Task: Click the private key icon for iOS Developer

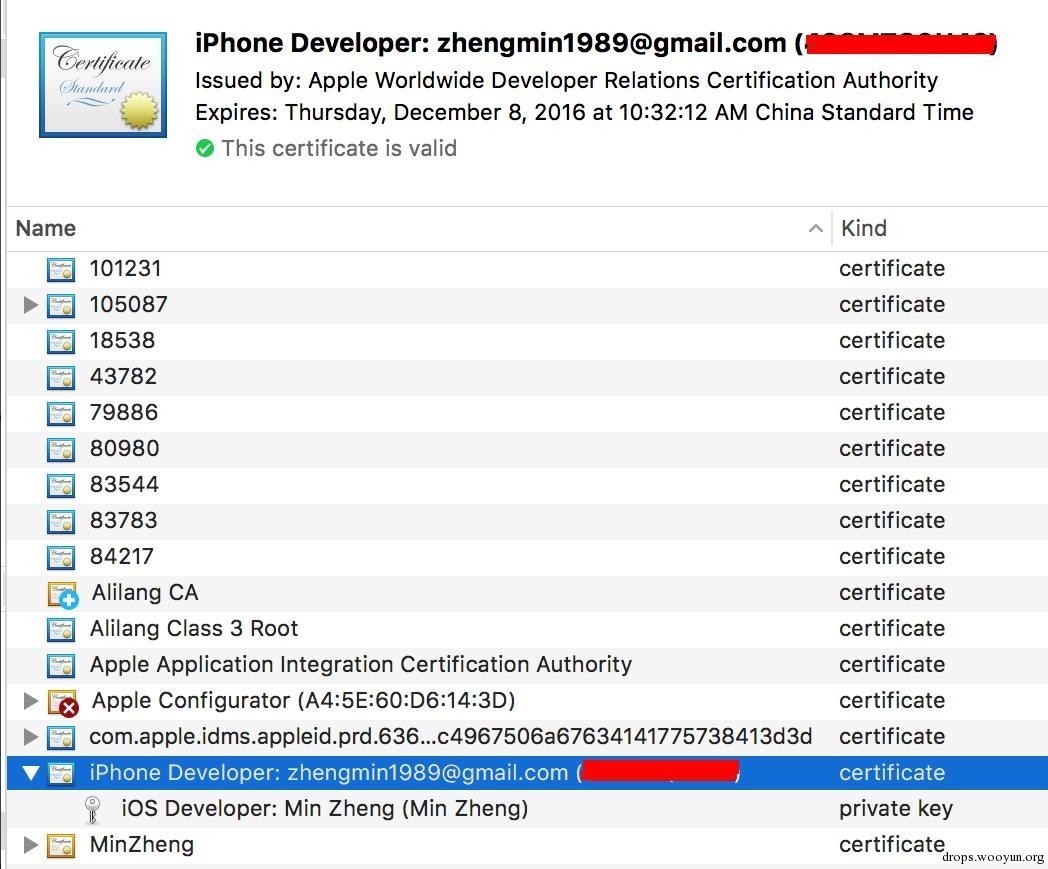Action: click(93, 809)
